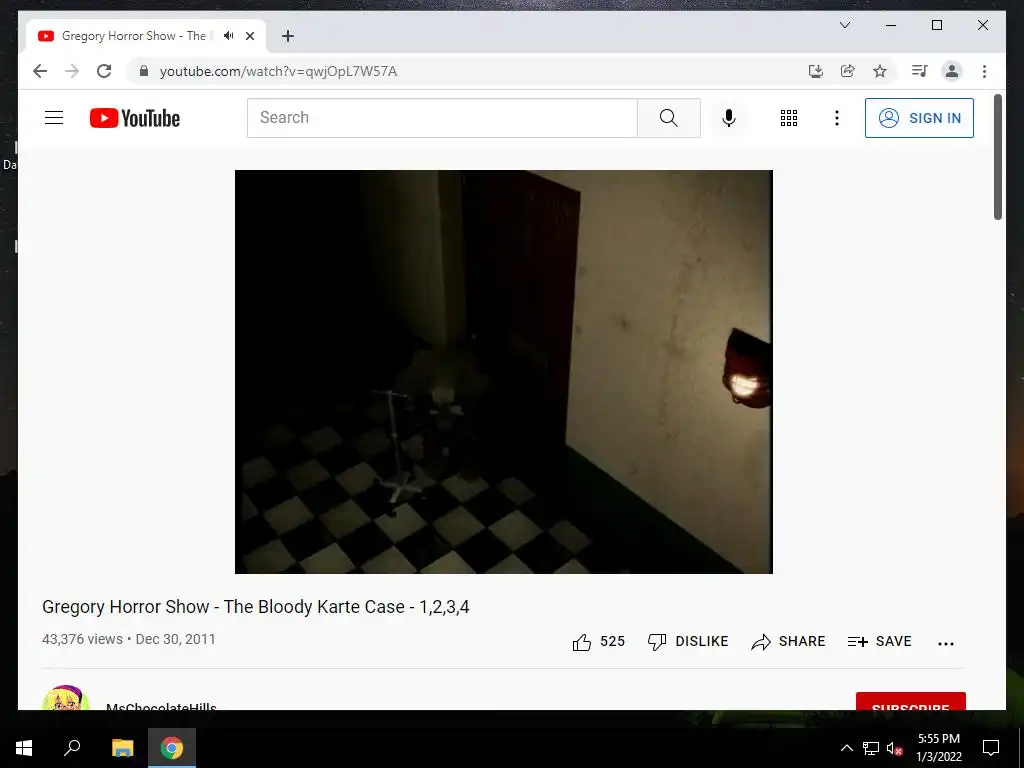Screen dimensions: 1024x768
Task: Type in the YouTube Search field
Action: (x=442, y=118)
